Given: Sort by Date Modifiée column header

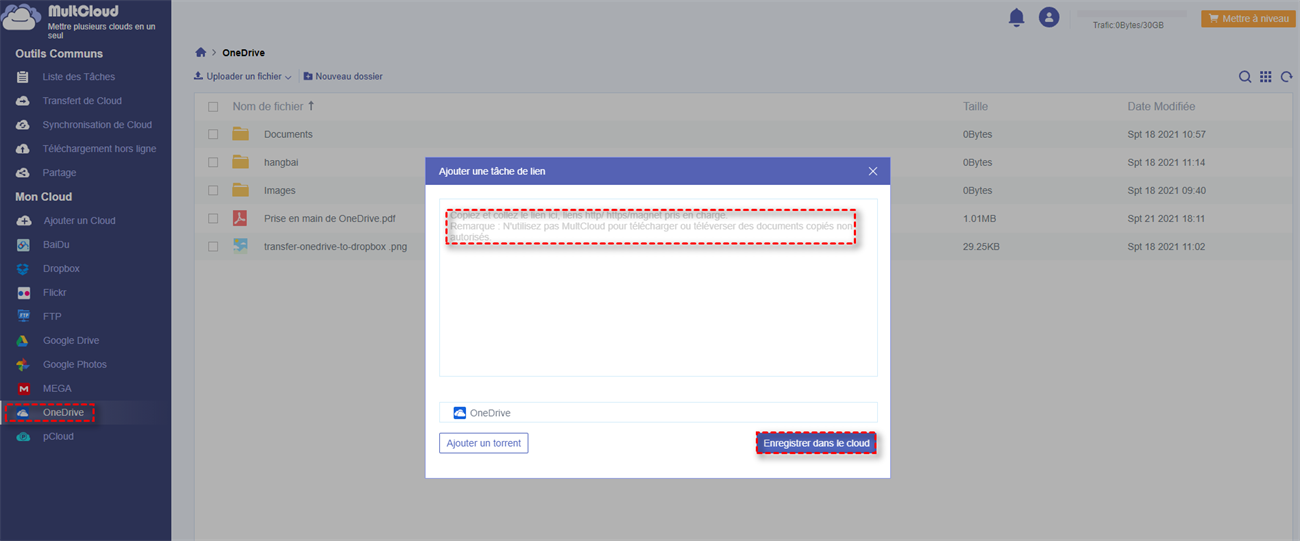Looking at the screenshot, I should click(1161, 106).
